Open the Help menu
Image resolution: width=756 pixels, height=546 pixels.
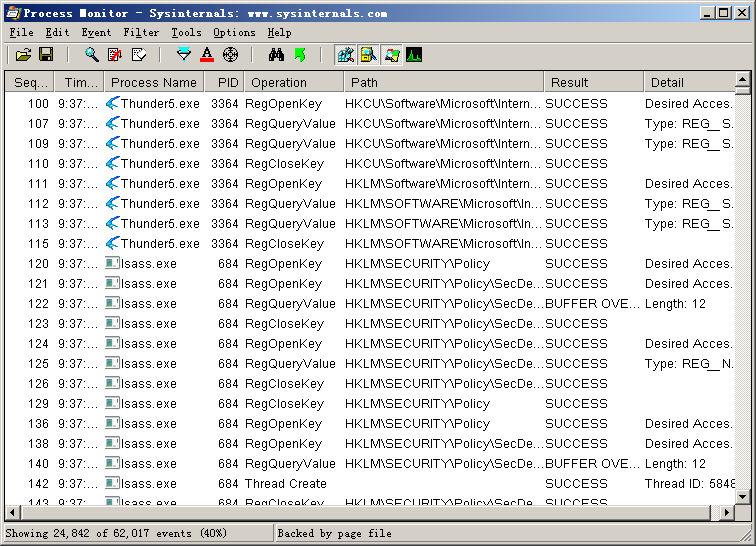[x=279, y=33]
